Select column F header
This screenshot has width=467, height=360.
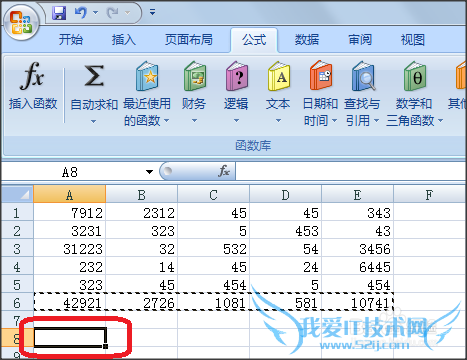click(x=429, y=194)
